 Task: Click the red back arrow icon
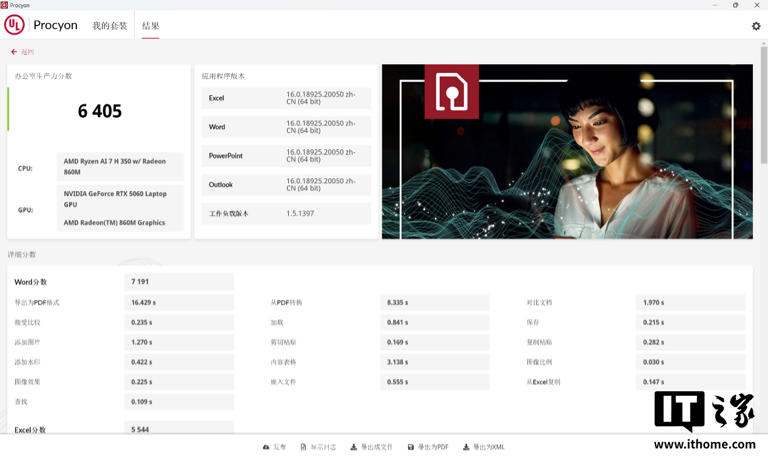click(14, 52)
